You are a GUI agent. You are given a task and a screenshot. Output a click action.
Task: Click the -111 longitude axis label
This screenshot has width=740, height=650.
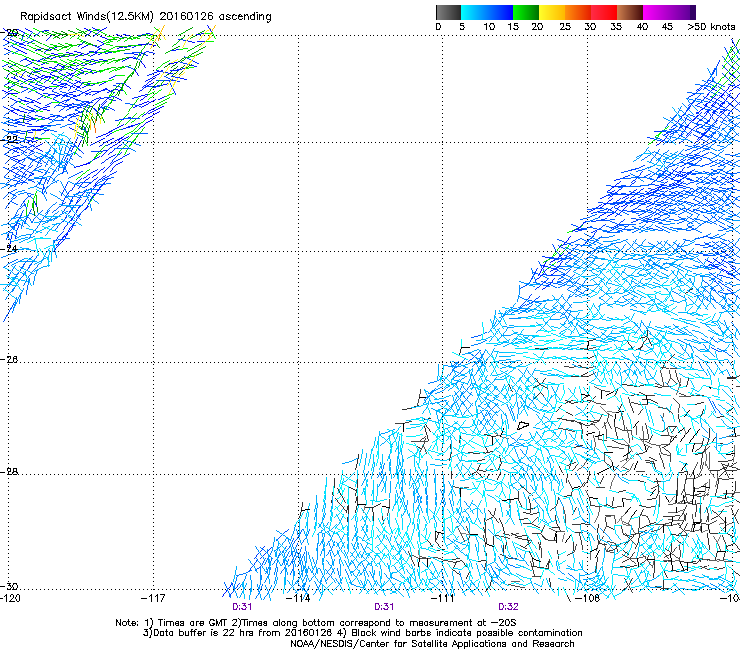(x=442, y=598)
